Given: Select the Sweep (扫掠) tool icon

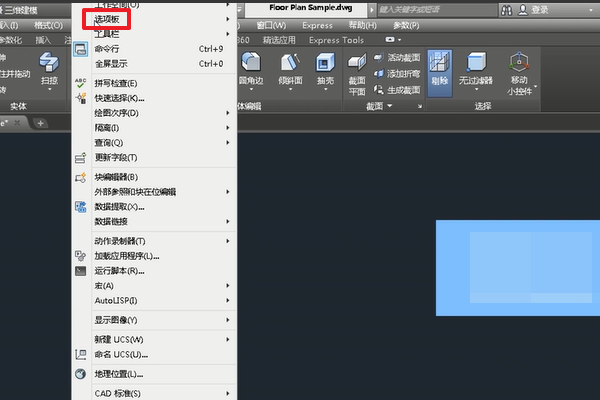Looking at the screenshot, I should (49, 62).
